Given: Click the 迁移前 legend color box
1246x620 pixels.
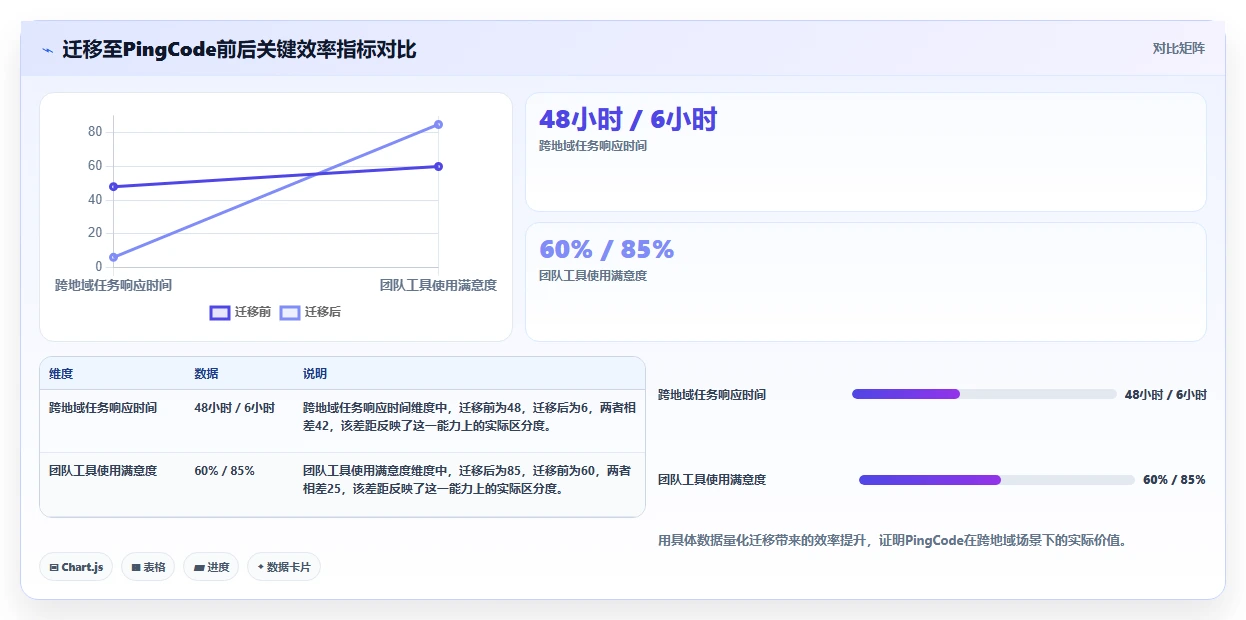Looking at the screenshot, I should (220, 312).
